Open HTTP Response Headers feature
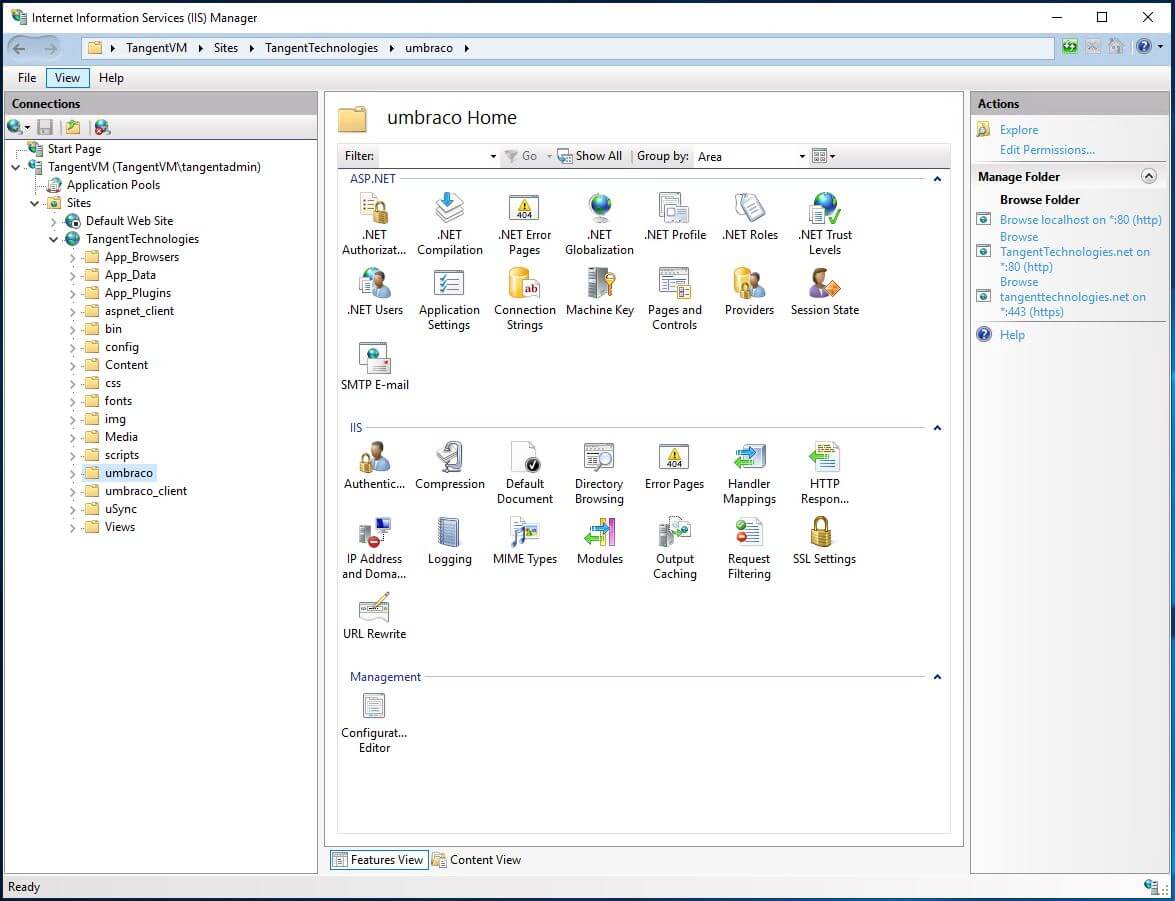 (x=824, y=473)
